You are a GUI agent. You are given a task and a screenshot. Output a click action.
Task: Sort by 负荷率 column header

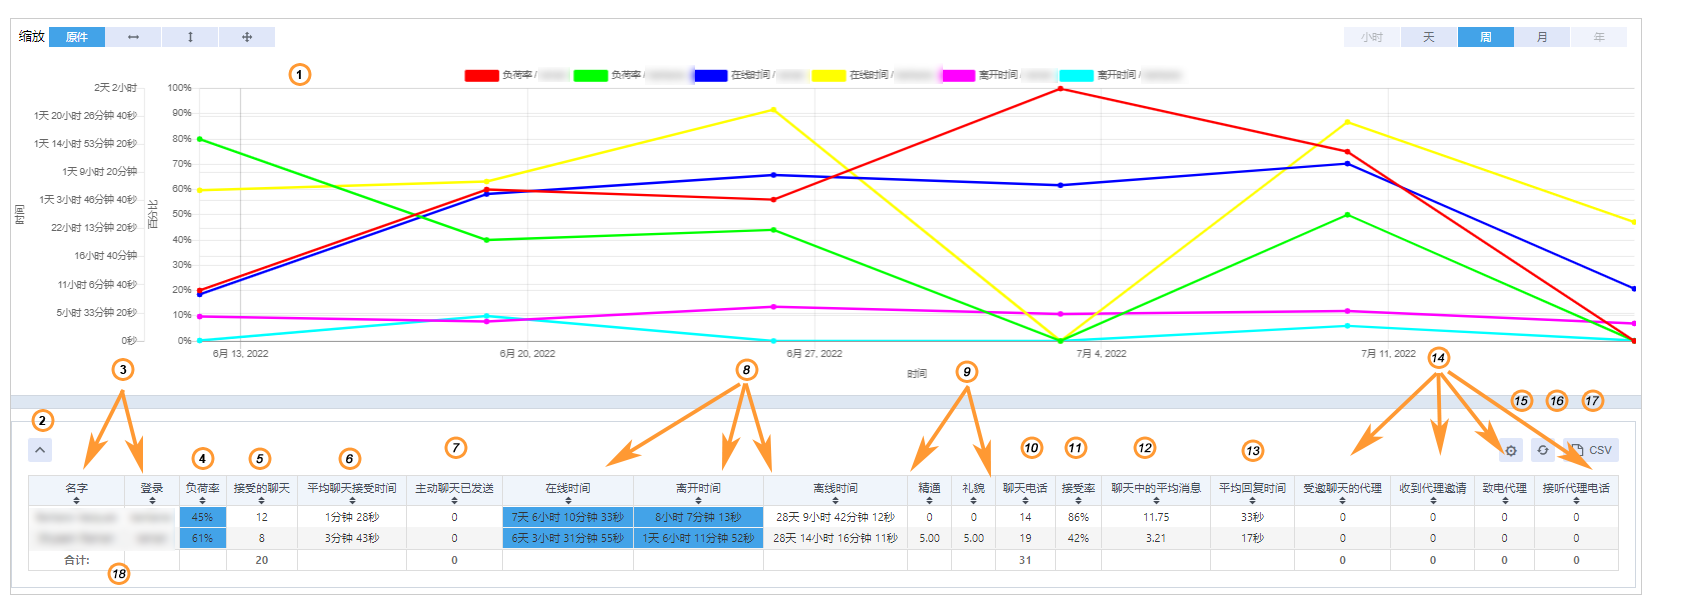tap(202, 491)
